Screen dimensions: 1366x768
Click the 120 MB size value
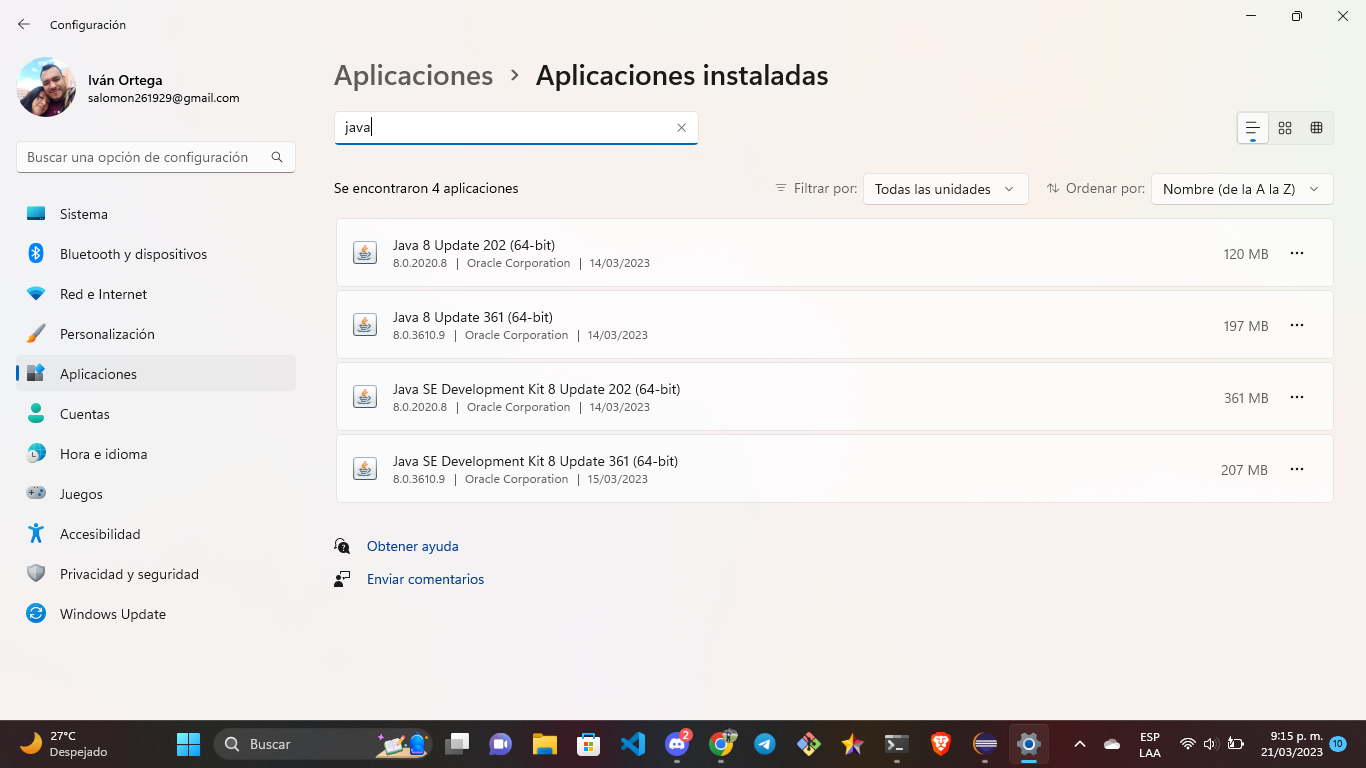[x=1246, y=254]
